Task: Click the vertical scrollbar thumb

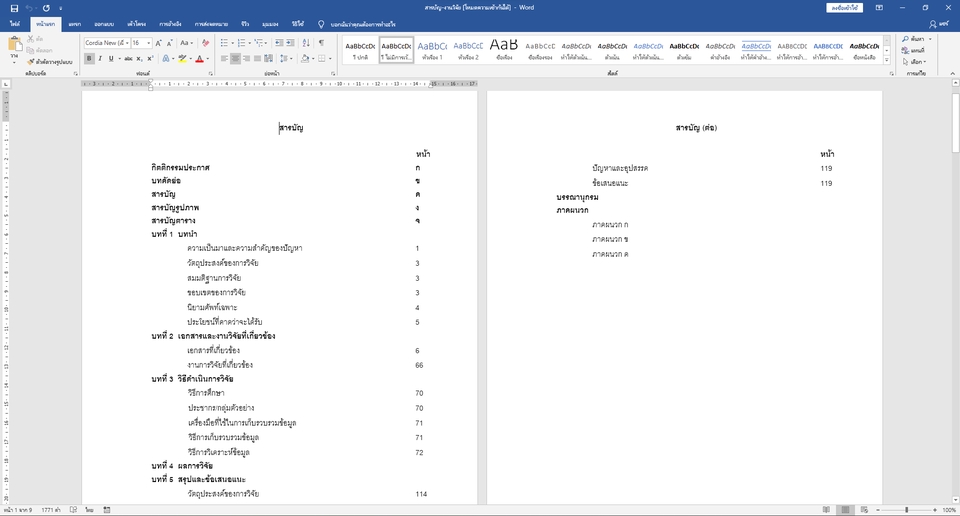Action: 955,122
